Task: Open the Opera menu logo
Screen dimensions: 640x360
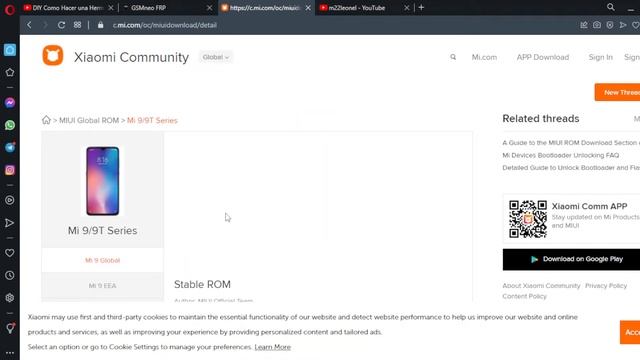Action: pyautogui.click(x=10, y=9)
